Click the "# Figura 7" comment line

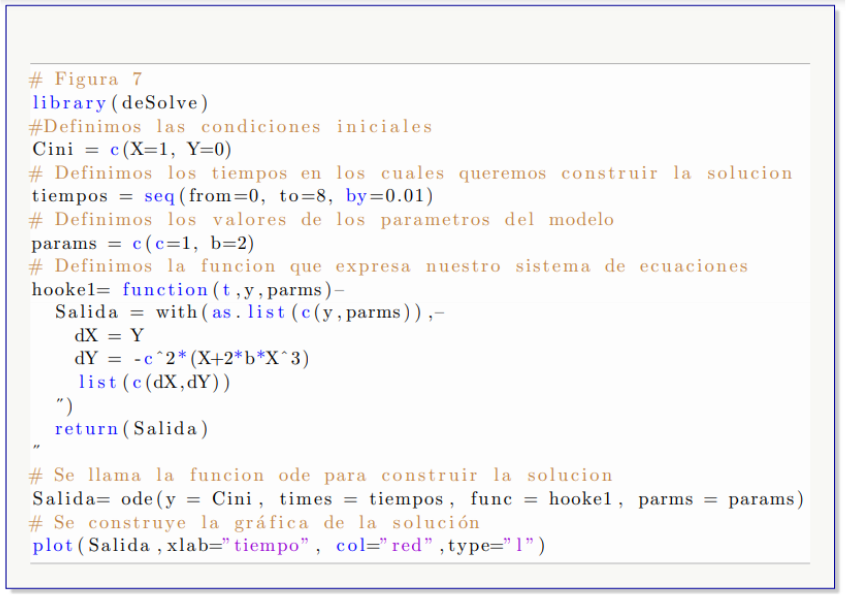click(x=86, y=79)
